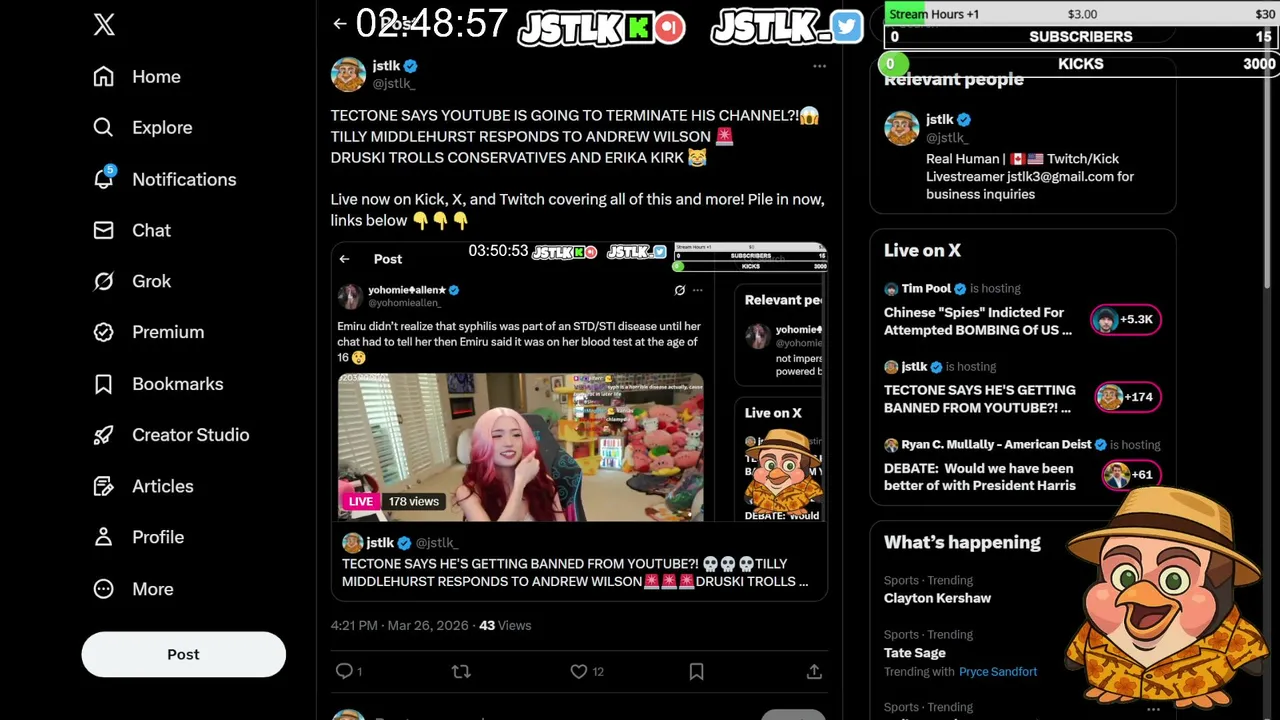Expand the More menu in sidebar

pyautogui.click(x=133, y=589)
